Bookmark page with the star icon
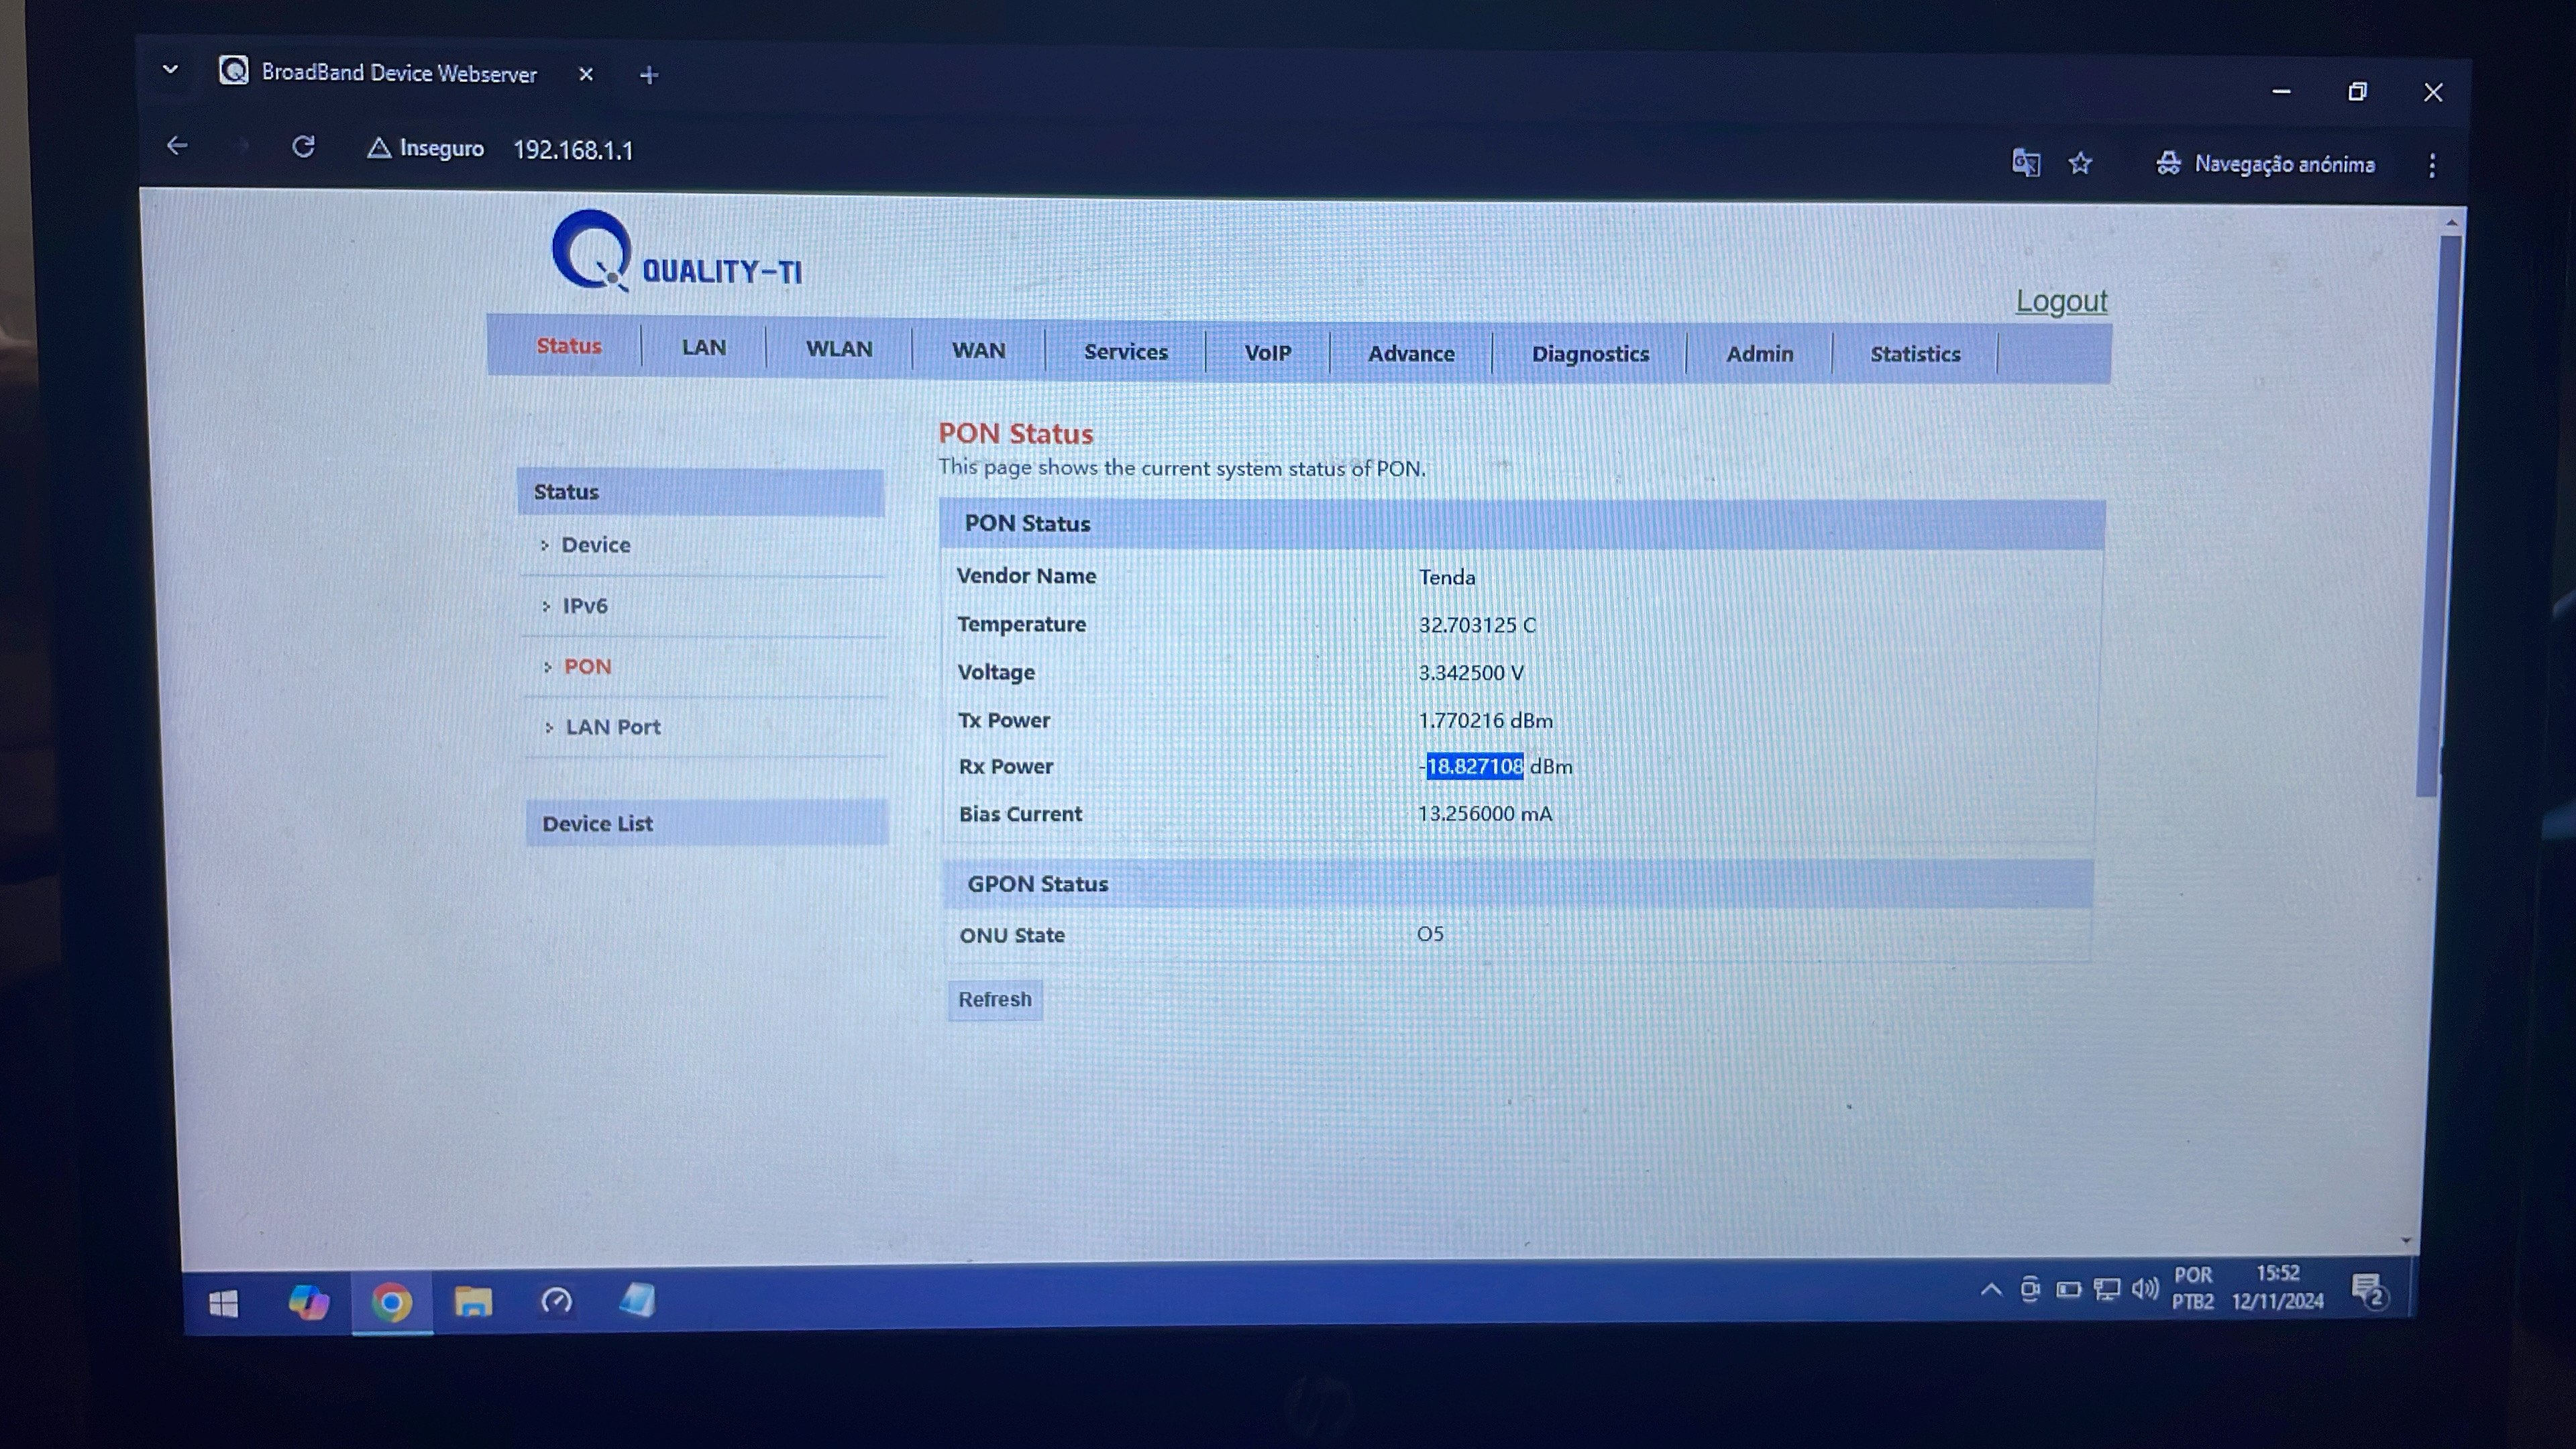This screenshot has height=1449, width=2576. point(2080,163)
